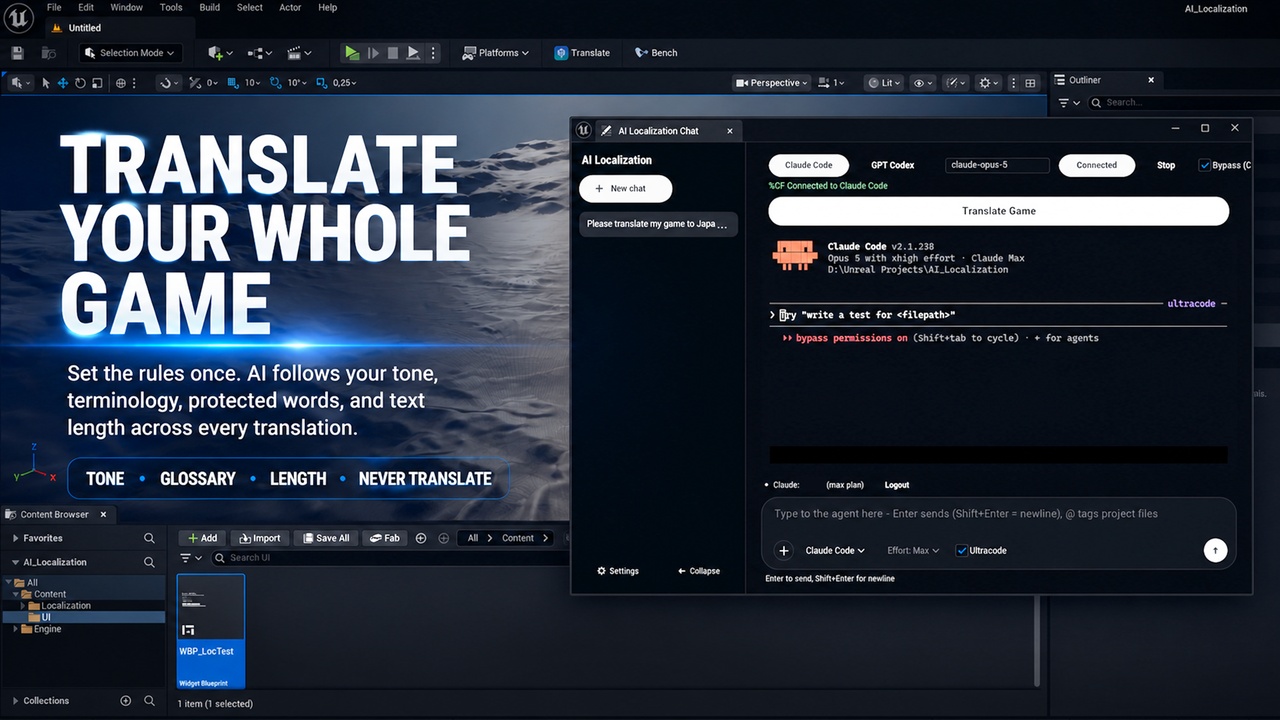Open surface snapping dropdown in viewport toolbar
This screenshot has width=1280, height=720.
[168, 83]
